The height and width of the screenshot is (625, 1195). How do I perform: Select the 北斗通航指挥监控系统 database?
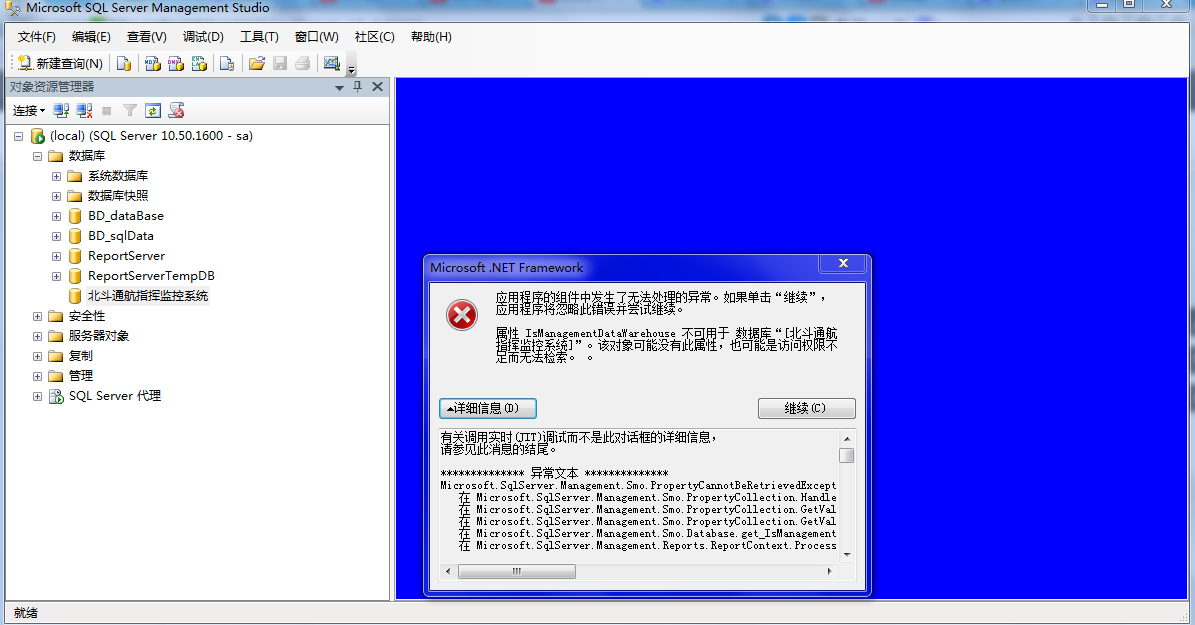point(148,296)
